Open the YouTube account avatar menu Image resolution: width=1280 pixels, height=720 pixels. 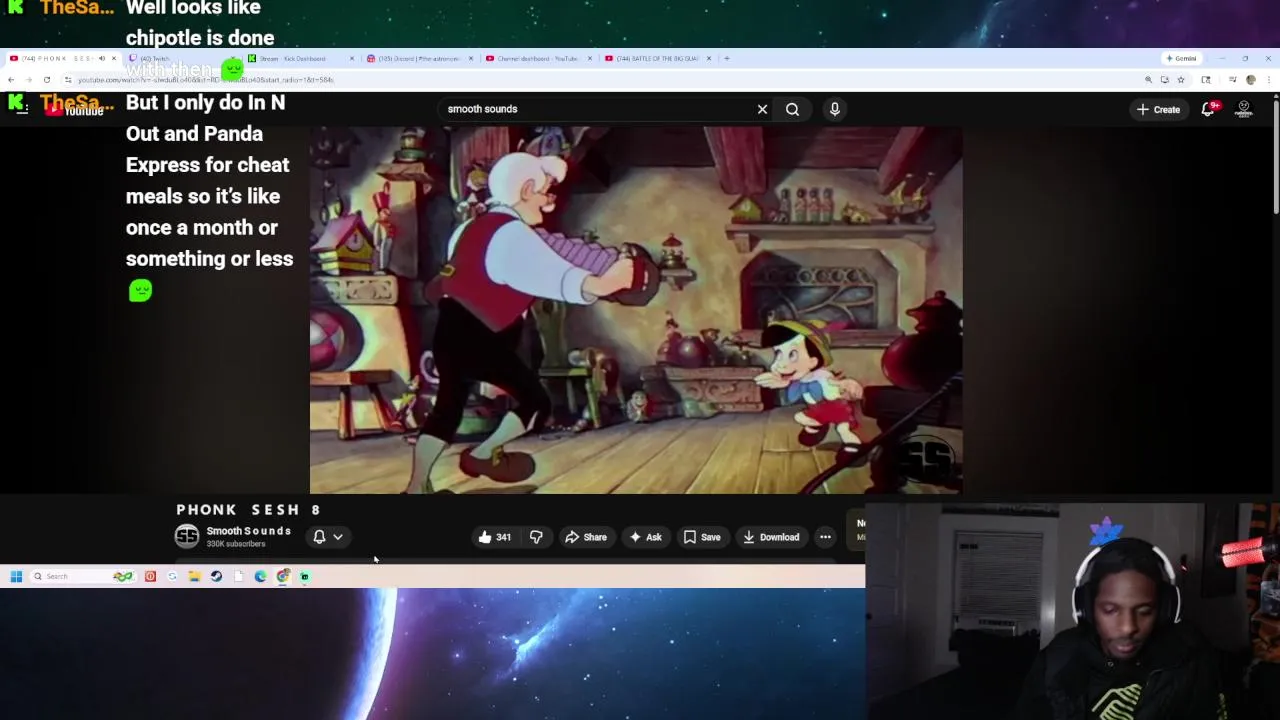coord(1243,109)
